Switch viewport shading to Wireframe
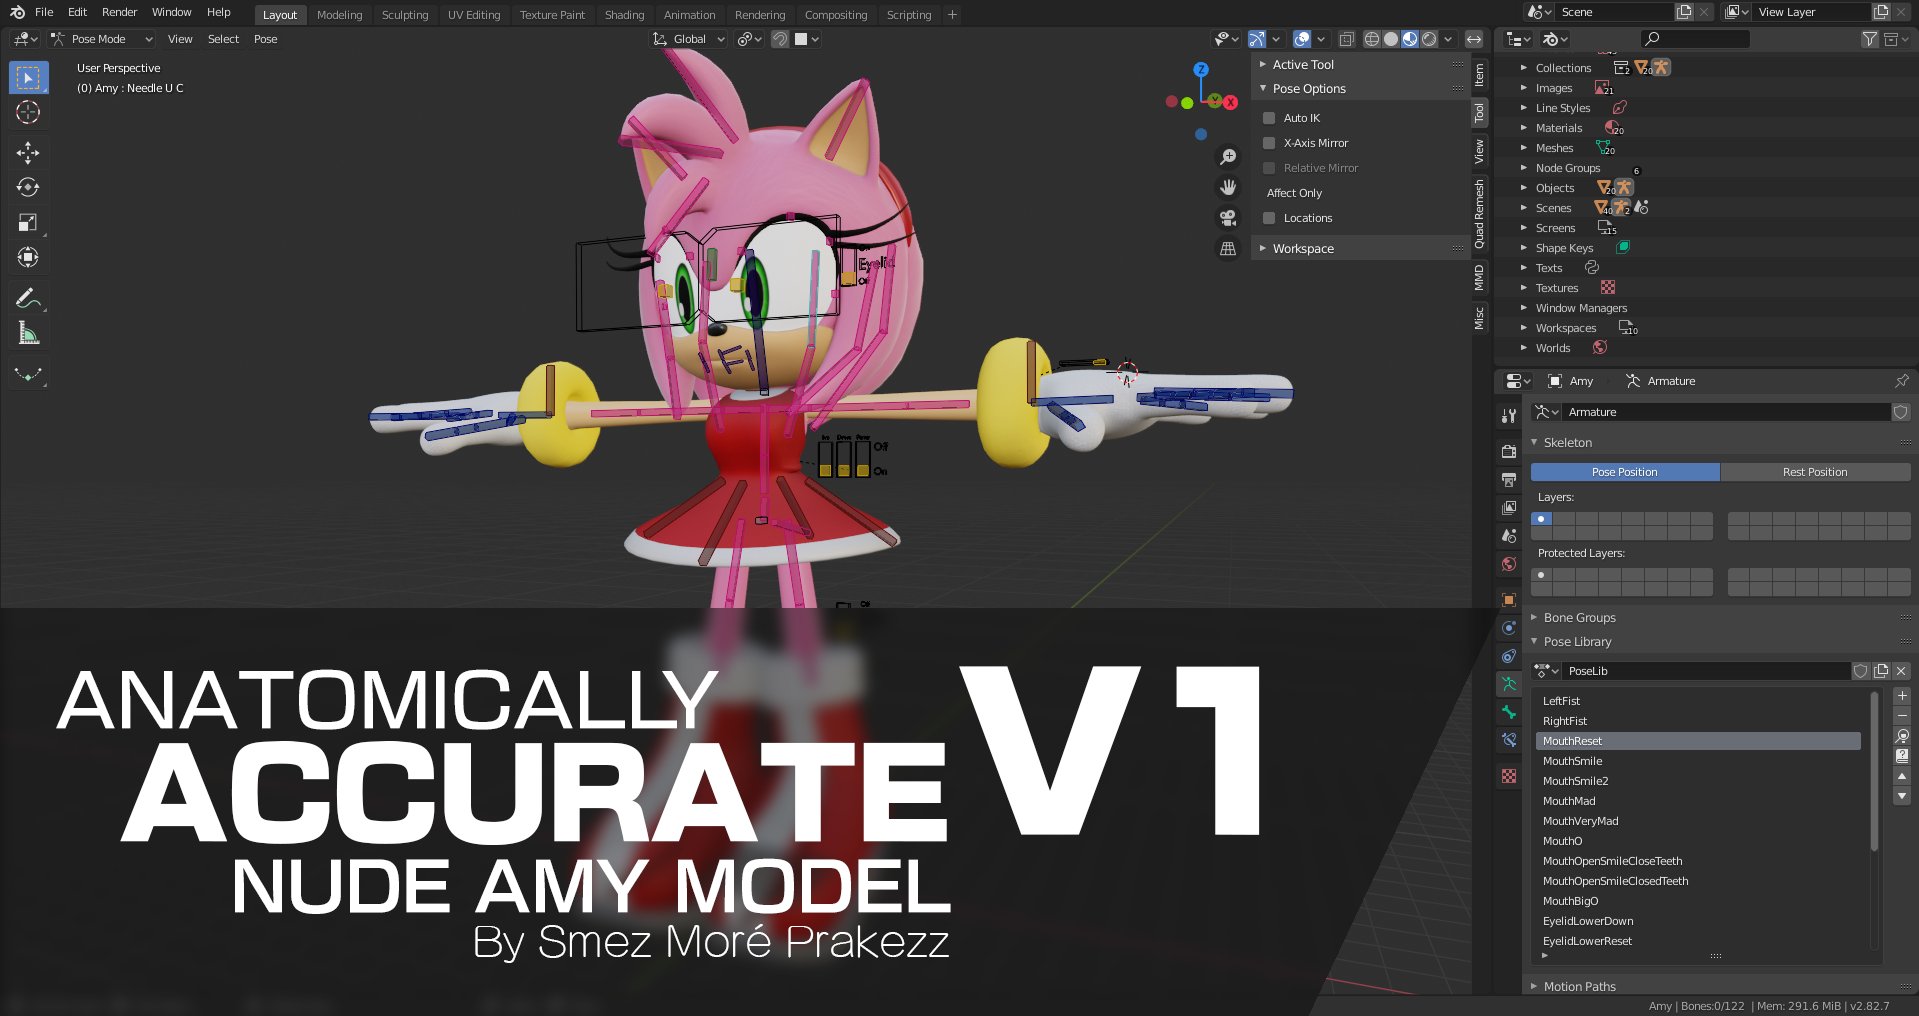This screenshot has width=1919, height=1016. pyautogui.click(x=1372, y=39)
